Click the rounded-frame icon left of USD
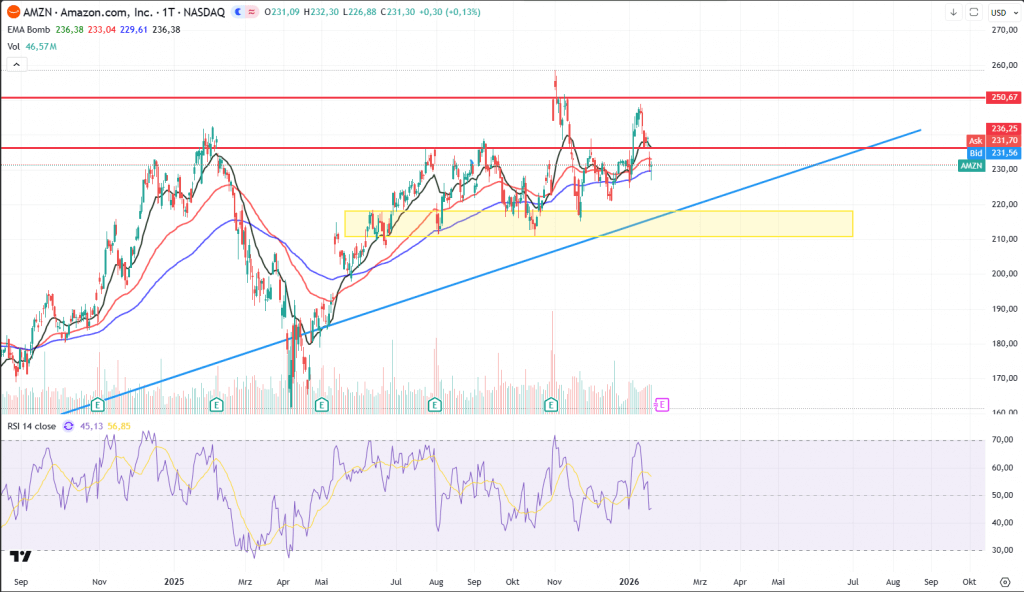The height and width of the screenshot is (592, 1024). pos(973,12)
